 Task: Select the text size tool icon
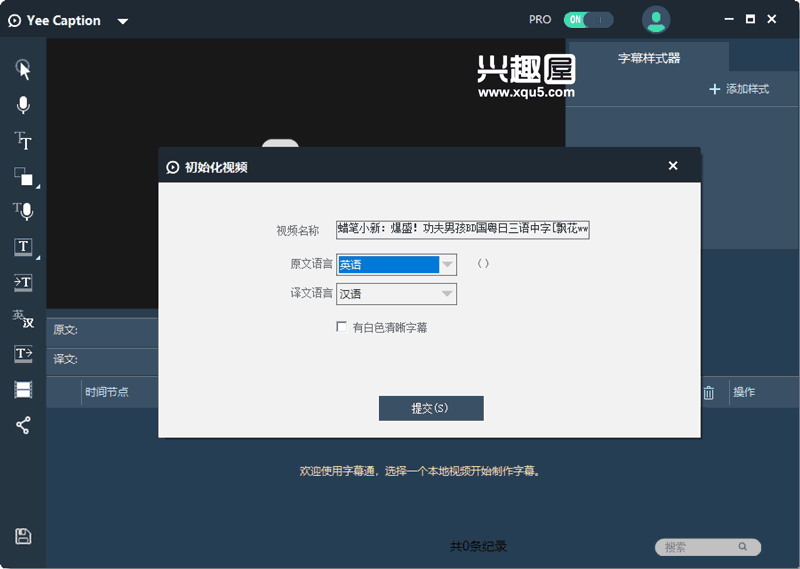[x=23, y=141]
